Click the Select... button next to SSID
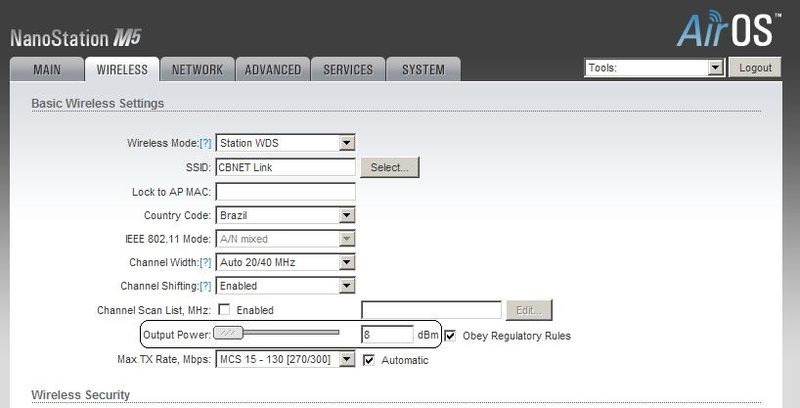The height and width of the screenshot is (408, 800). (x=390, y=167)
